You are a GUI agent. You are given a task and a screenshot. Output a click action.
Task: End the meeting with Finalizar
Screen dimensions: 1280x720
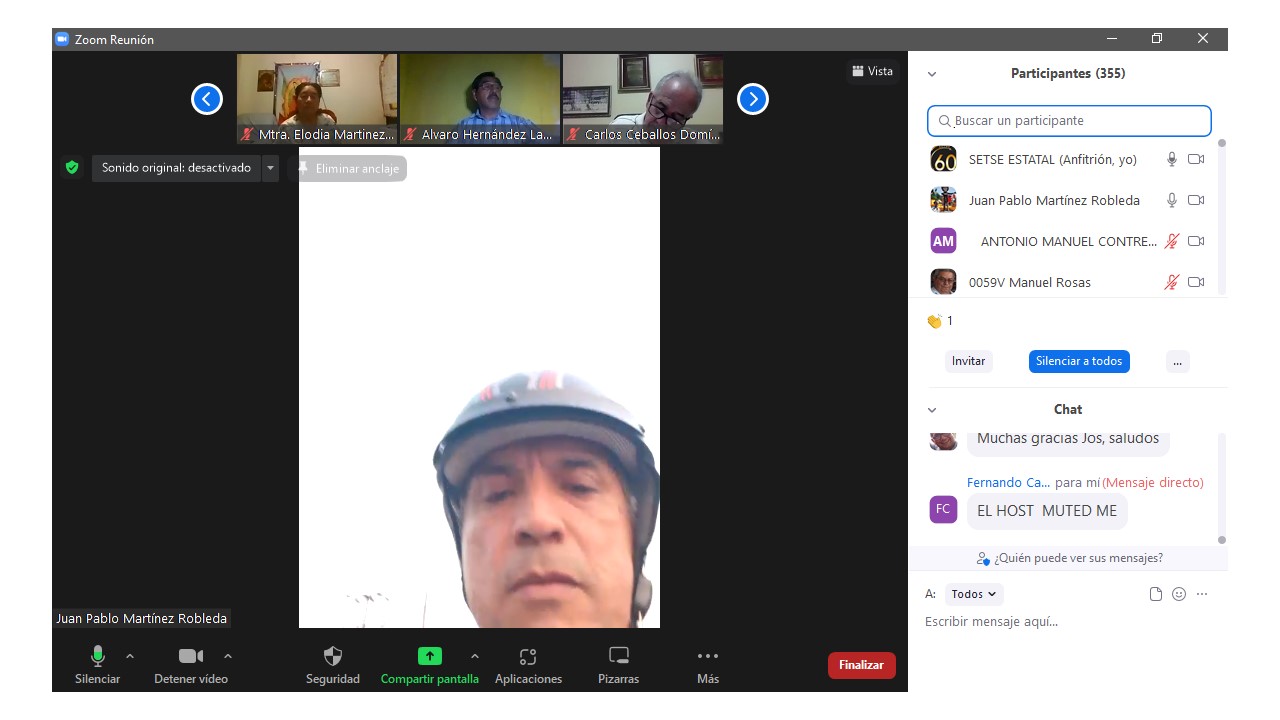click(x=861, y=665)
